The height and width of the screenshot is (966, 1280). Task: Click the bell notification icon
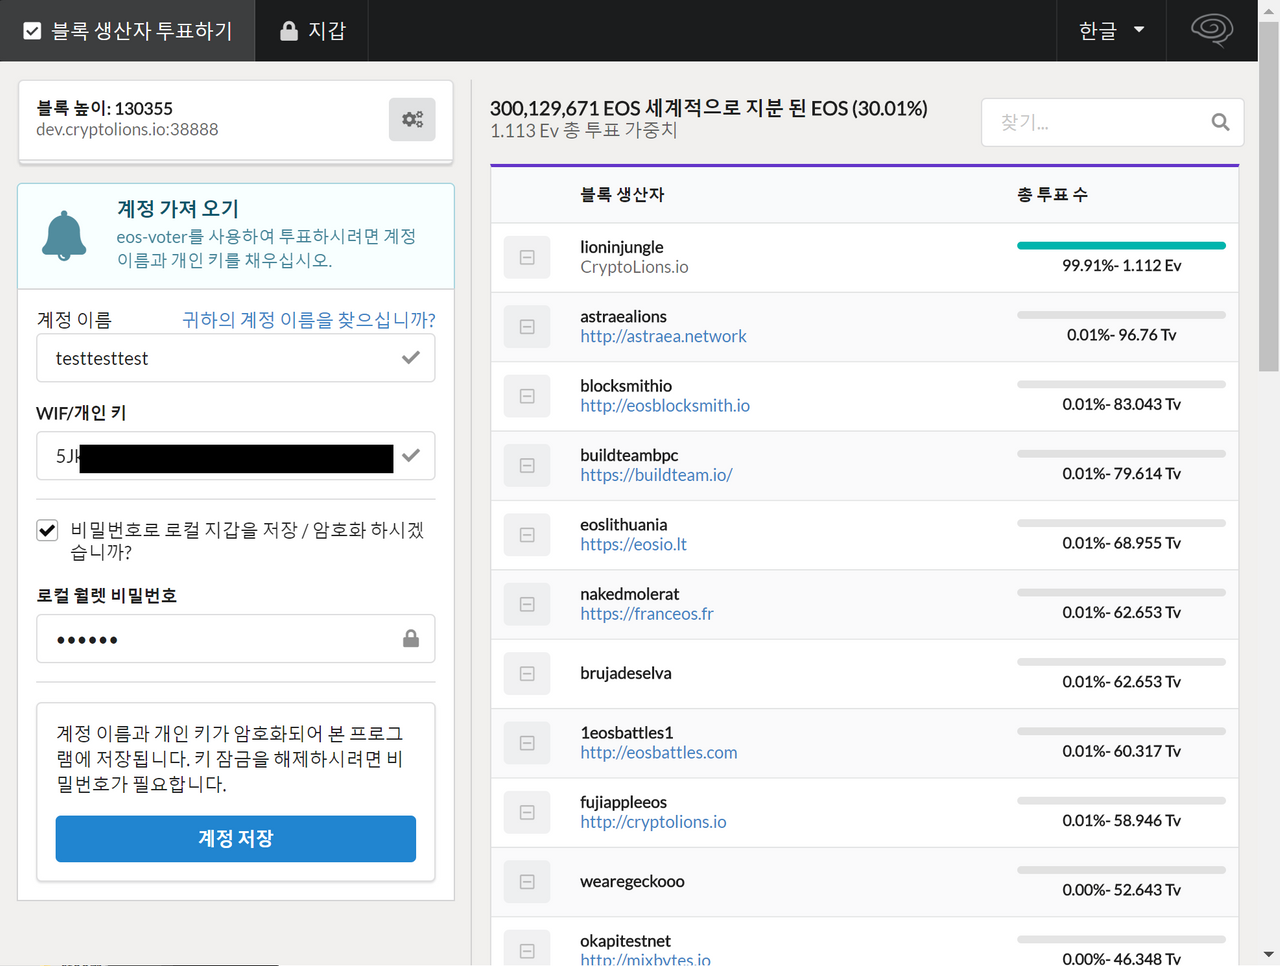coord(64,236)
